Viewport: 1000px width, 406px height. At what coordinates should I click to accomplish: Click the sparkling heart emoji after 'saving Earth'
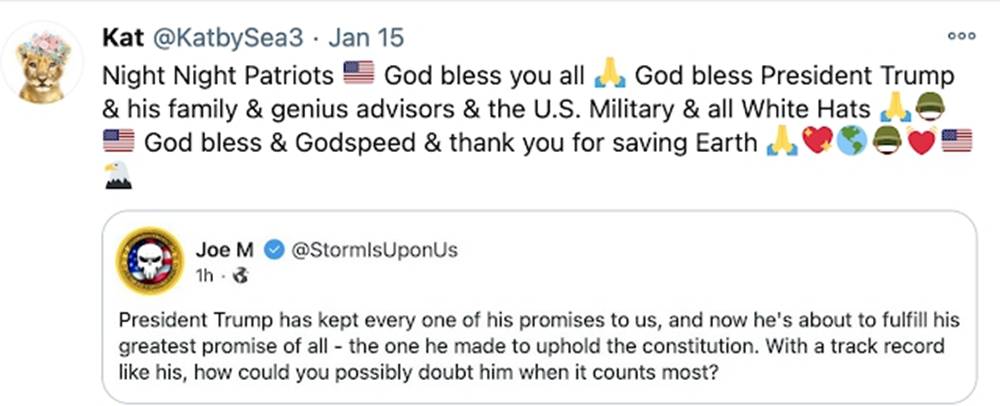coord(806,142)
